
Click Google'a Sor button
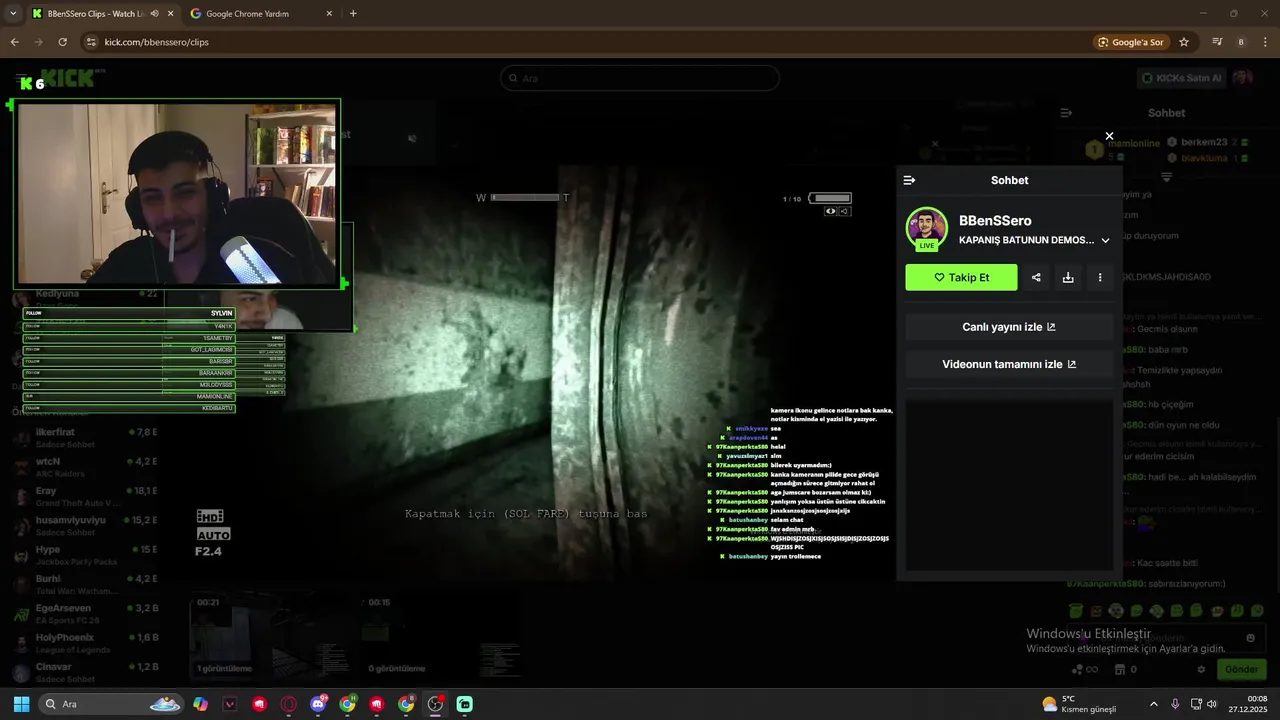click(x=1131, y=42)
